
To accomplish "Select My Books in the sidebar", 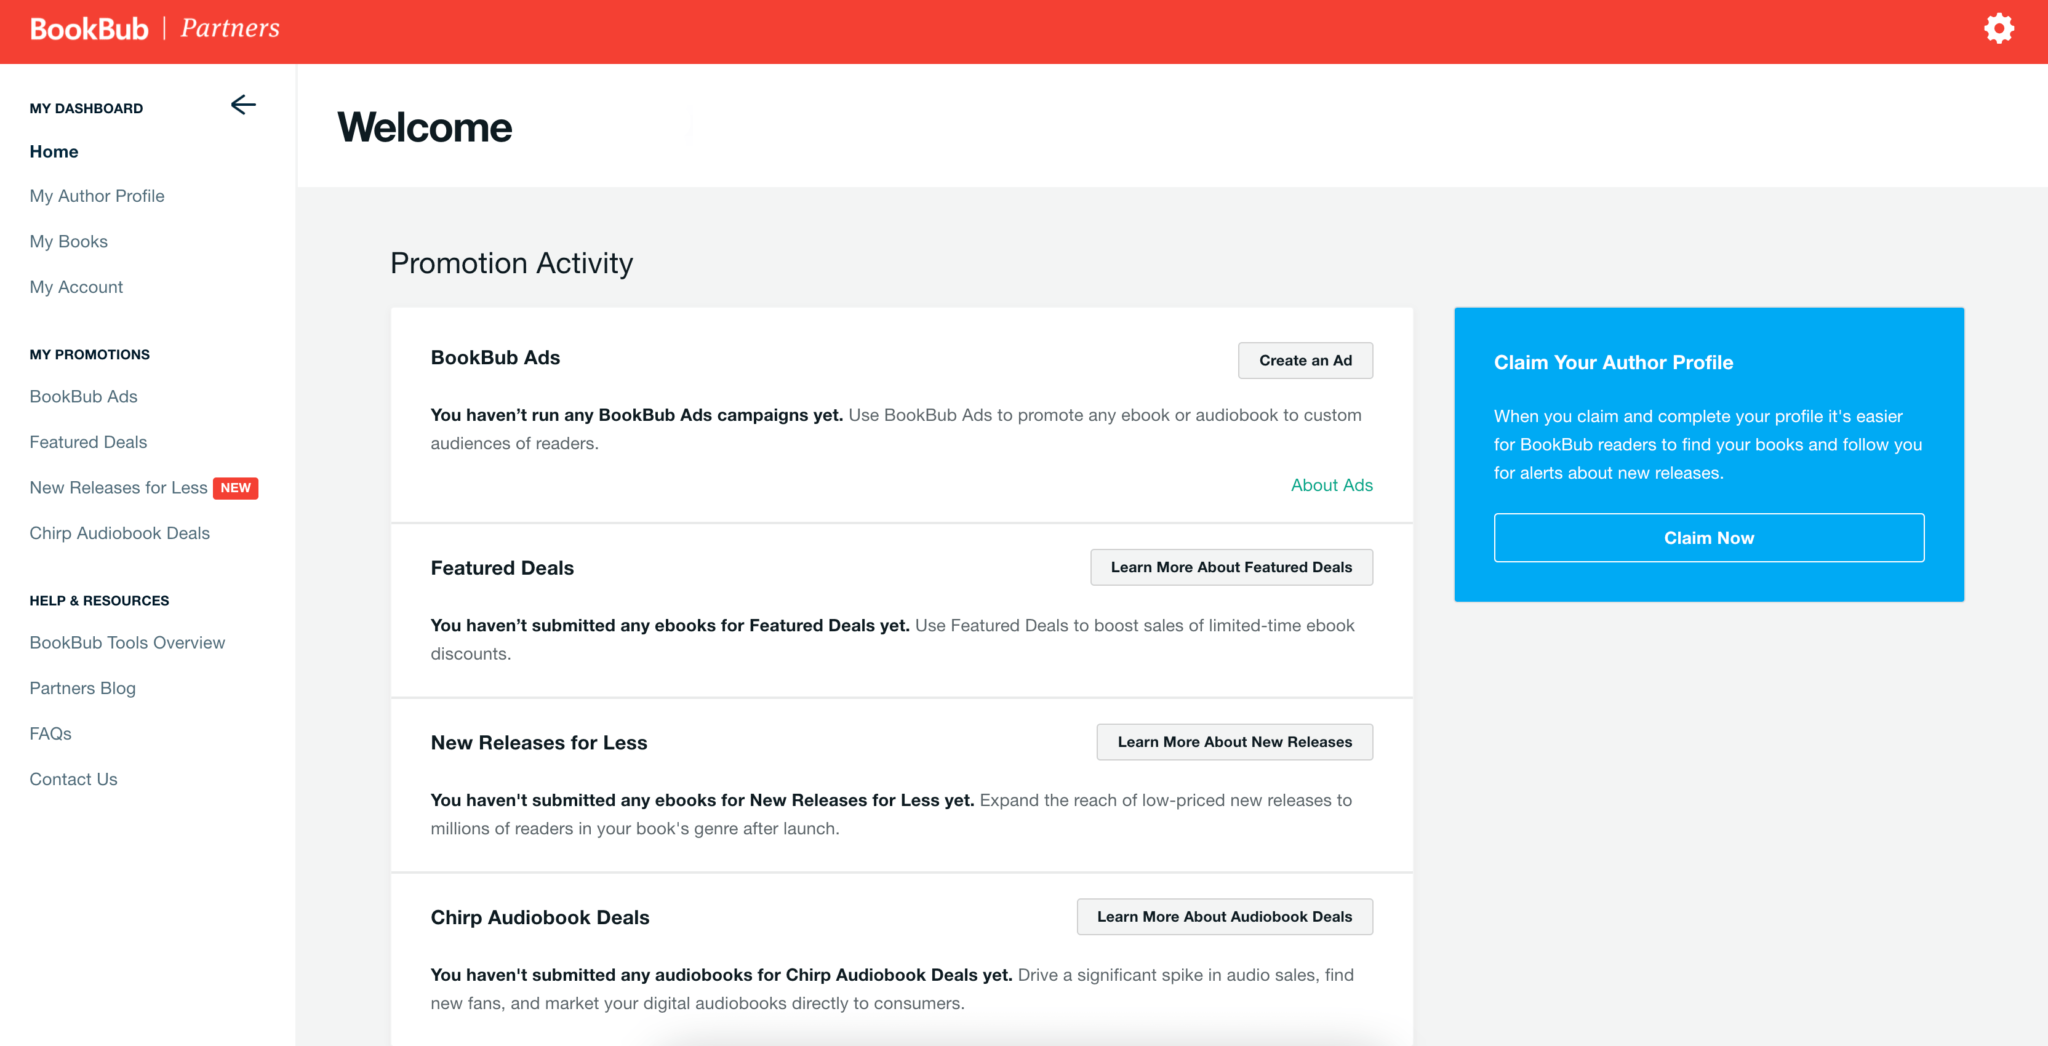I will [x=69, y=242].
